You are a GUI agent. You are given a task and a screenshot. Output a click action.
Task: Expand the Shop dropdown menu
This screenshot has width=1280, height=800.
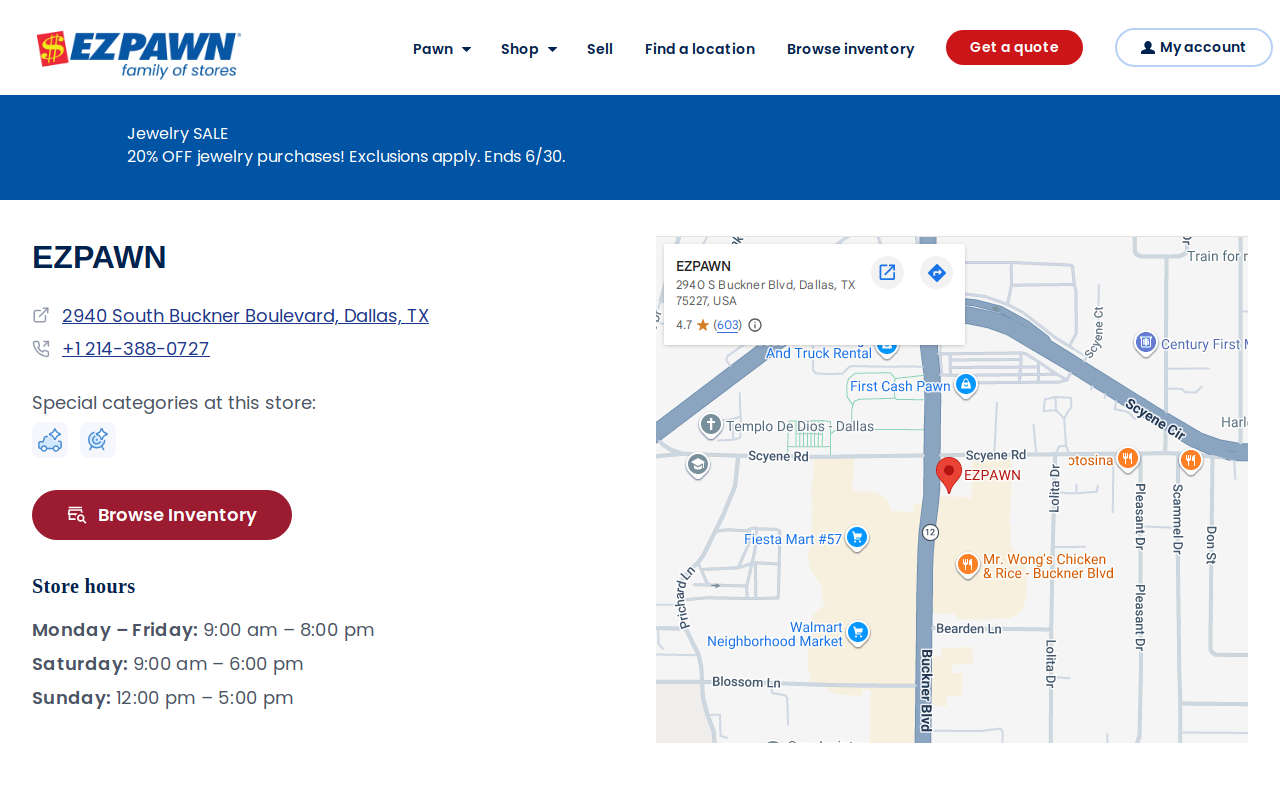(x=529, y=49)
